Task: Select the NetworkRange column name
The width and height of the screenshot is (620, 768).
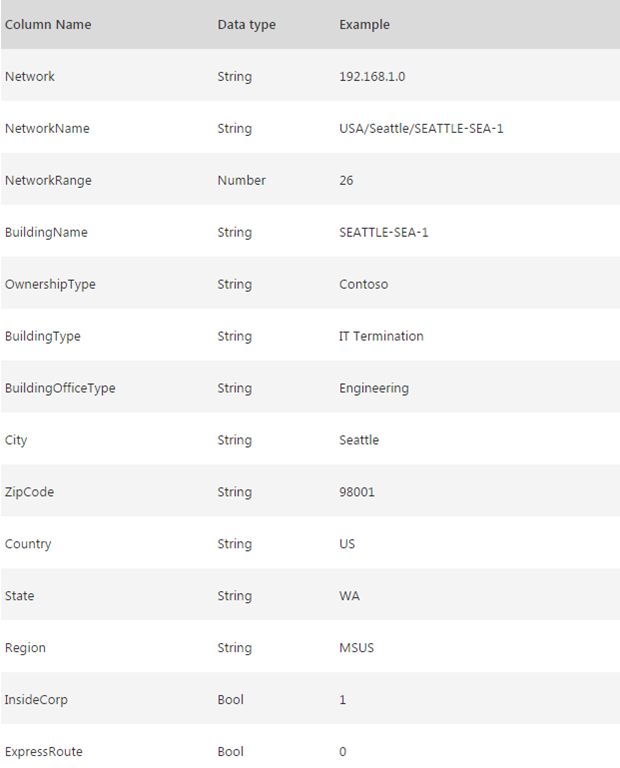Action: tap(48, 180)
